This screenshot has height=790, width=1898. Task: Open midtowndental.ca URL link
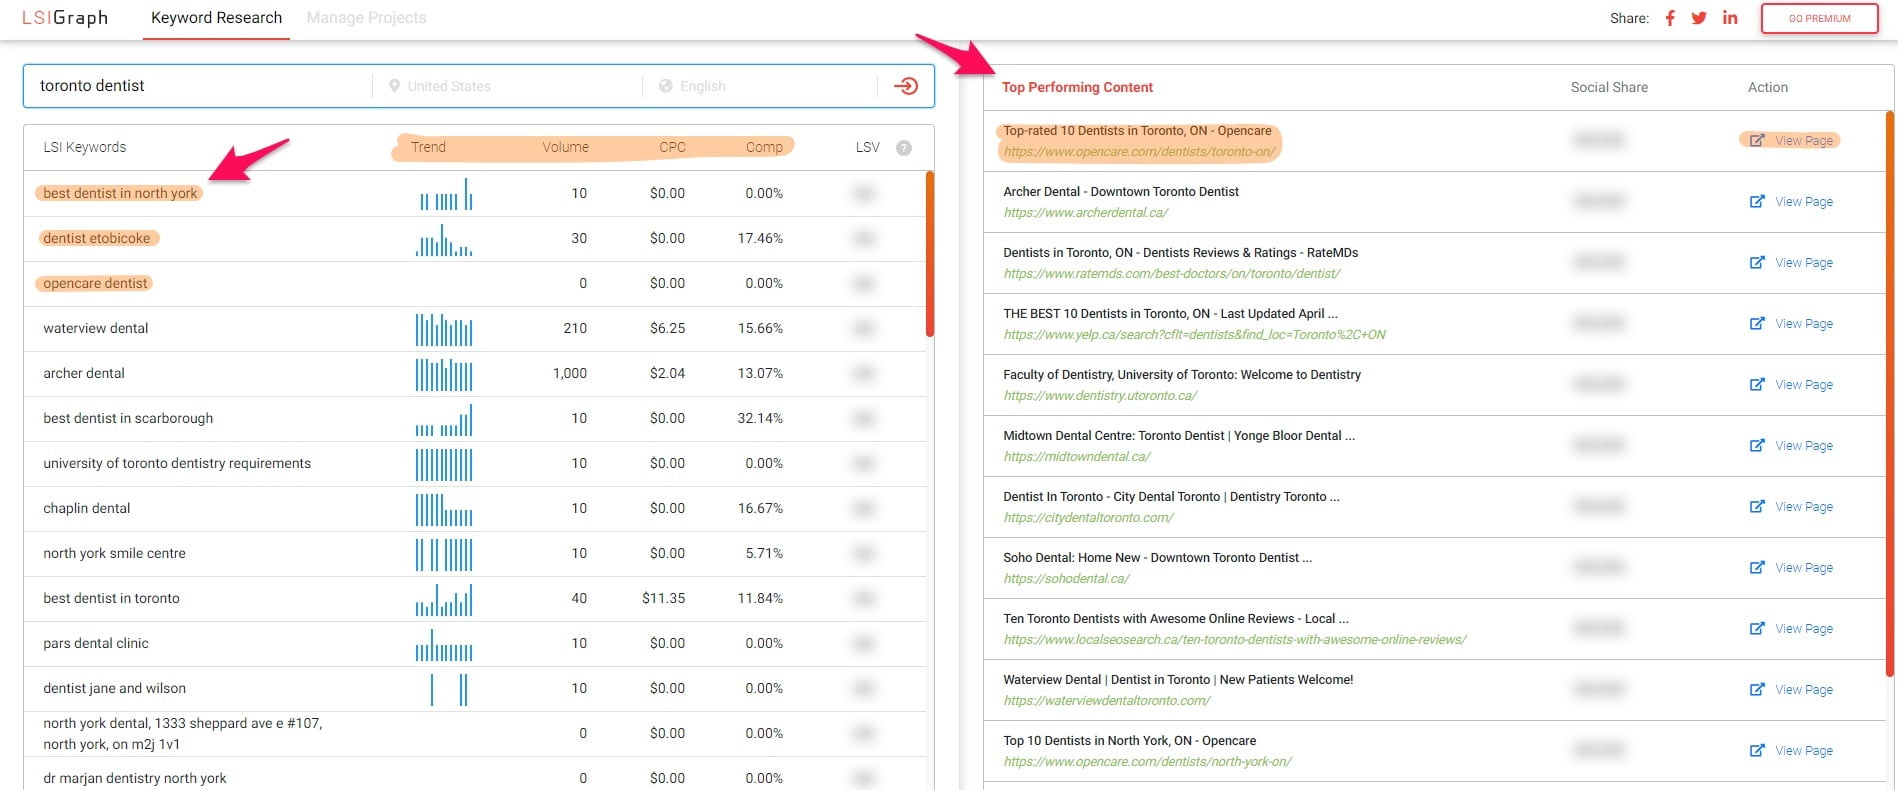(1077, 457)
